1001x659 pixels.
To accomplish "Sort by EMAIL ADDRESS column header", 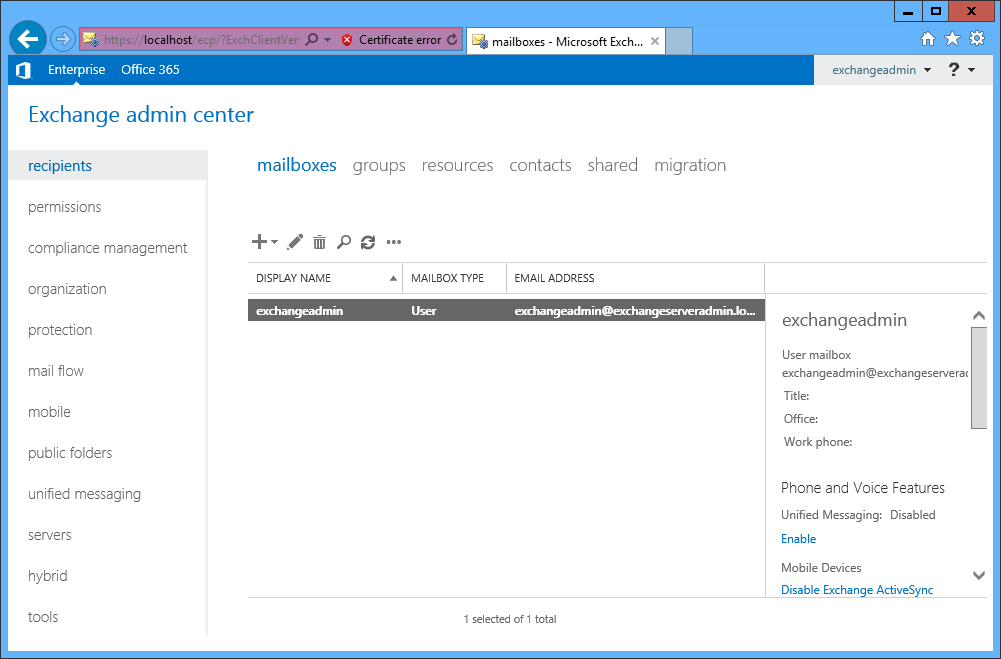I will coord(635,278).
